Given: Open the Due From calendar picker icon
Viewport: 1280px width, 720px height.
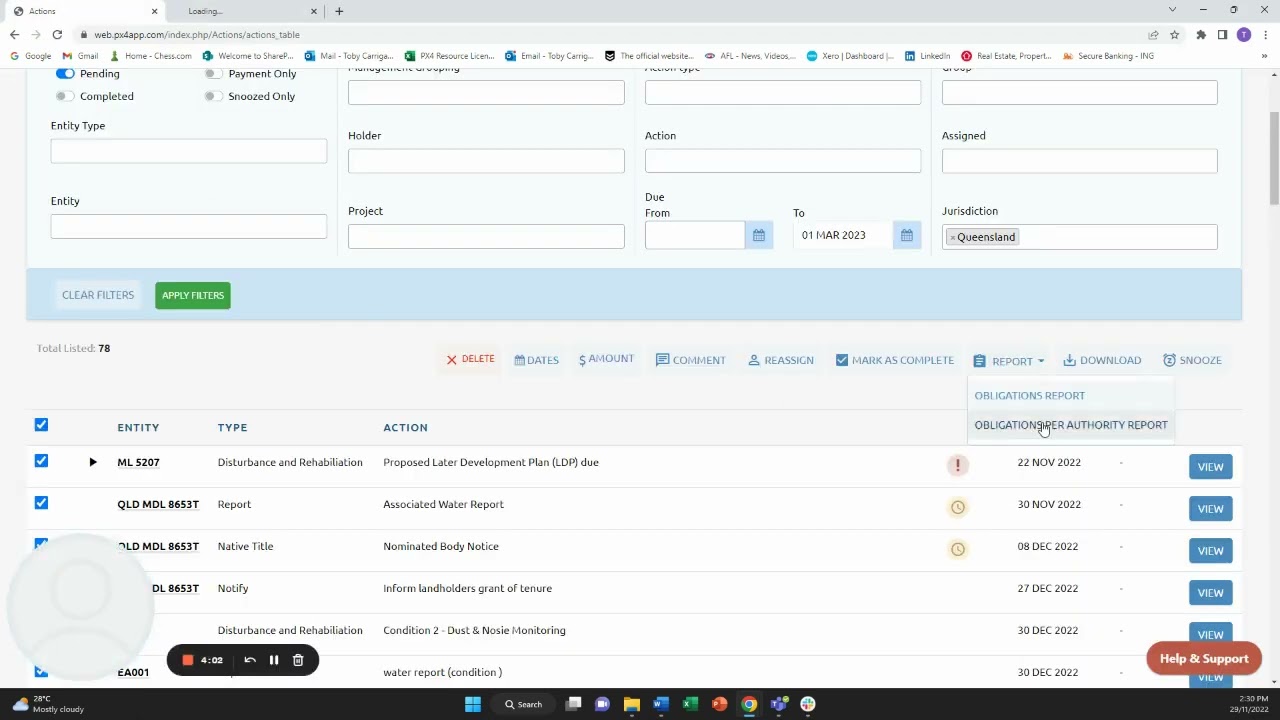Looking at the screenshot, I should pyautogui.click(x=759, y=235).
